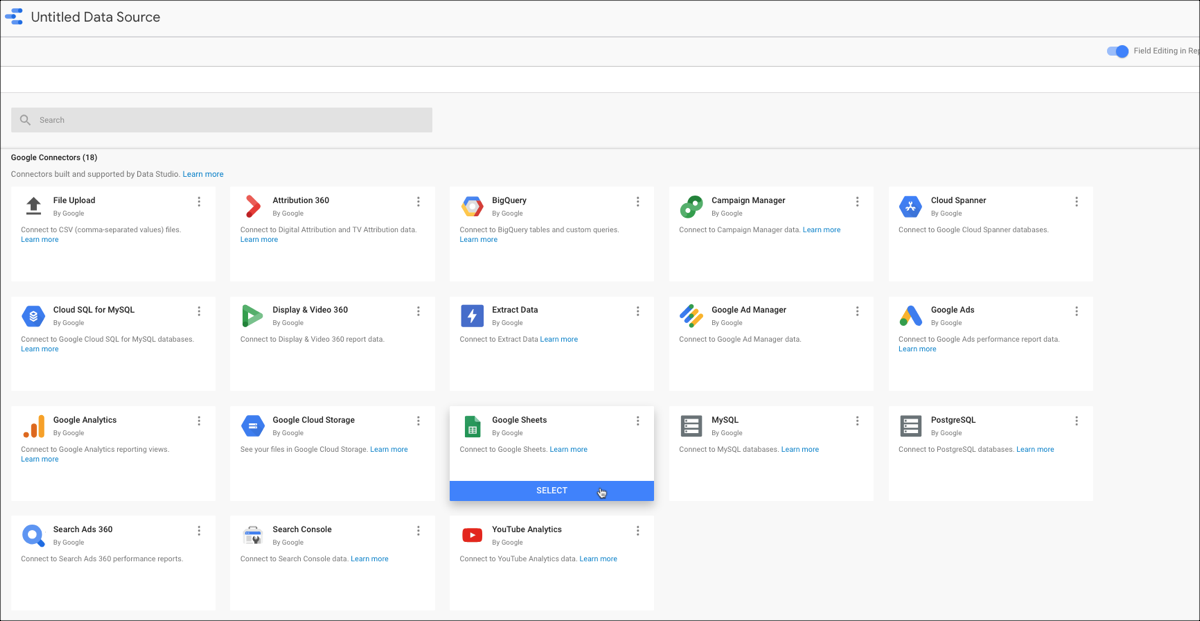1200x621 pixels.
Task: Click the Cloud SQL for MySQL icon
Action: (x=33, y=316)
